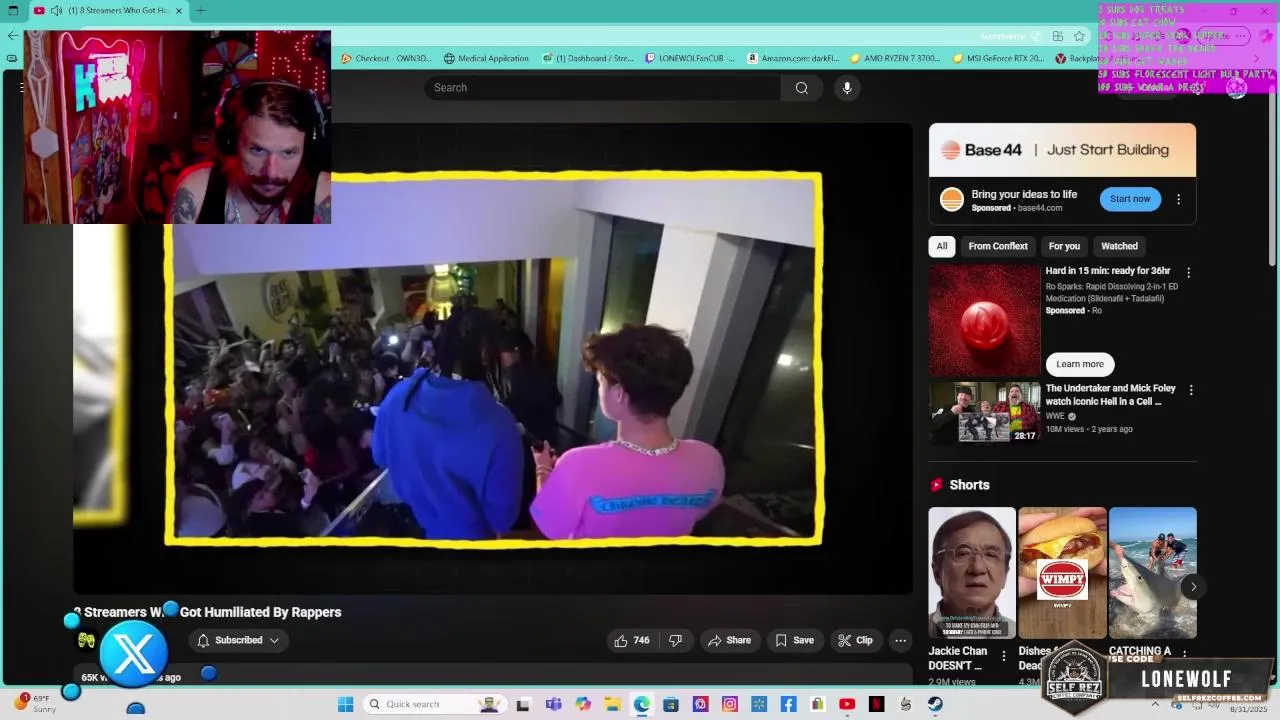The width and height of the screenshot is (1280, 720).
Task: Click the Base 44 ad banner
Action: tap(1062, 150)
